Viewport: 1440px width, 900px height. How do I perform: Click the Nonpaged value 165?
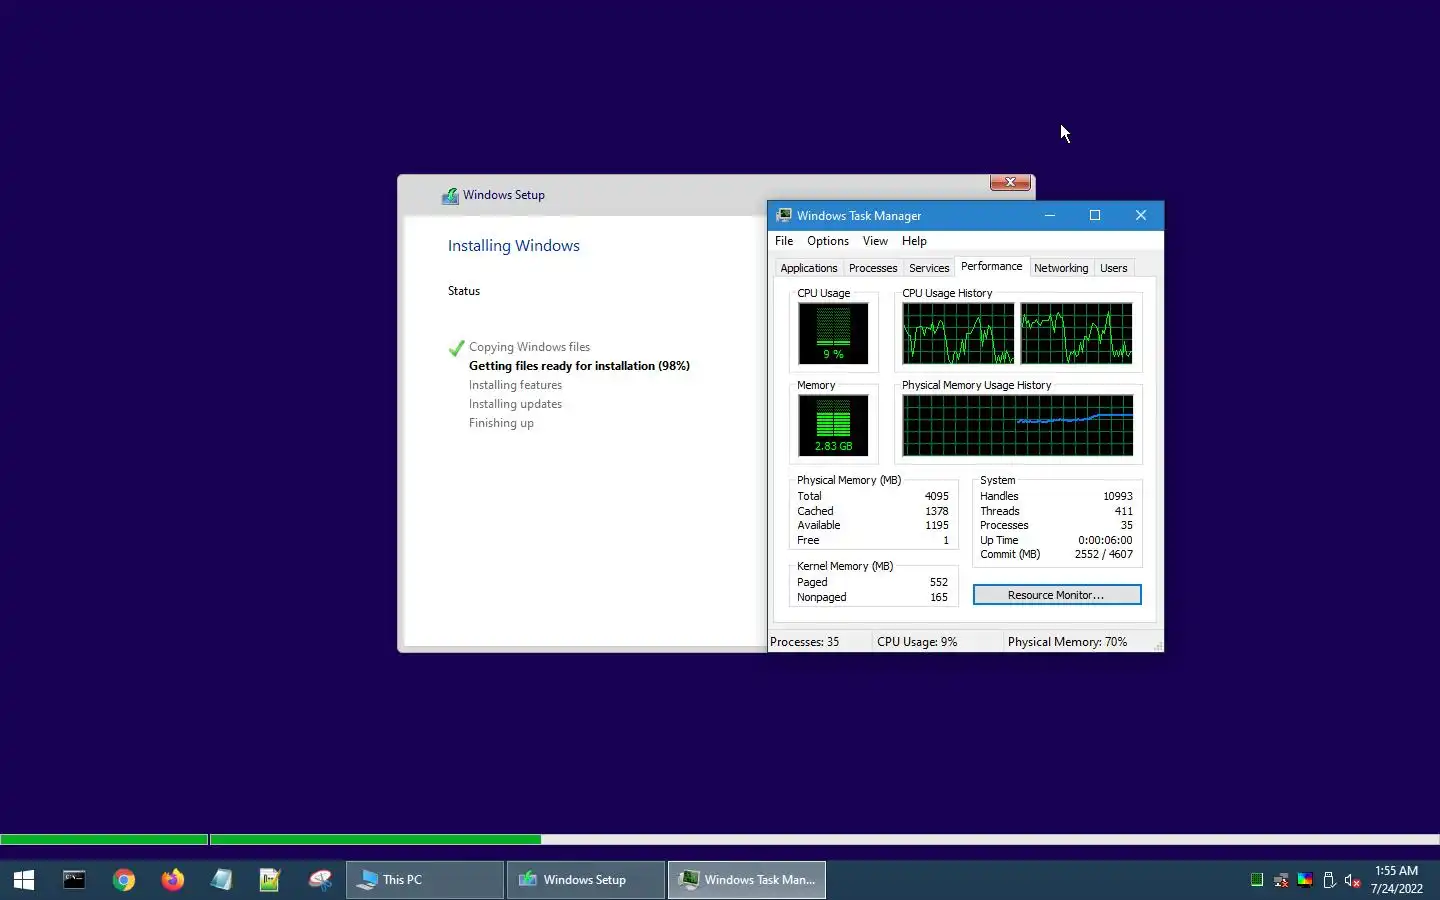tap(938, 597)
